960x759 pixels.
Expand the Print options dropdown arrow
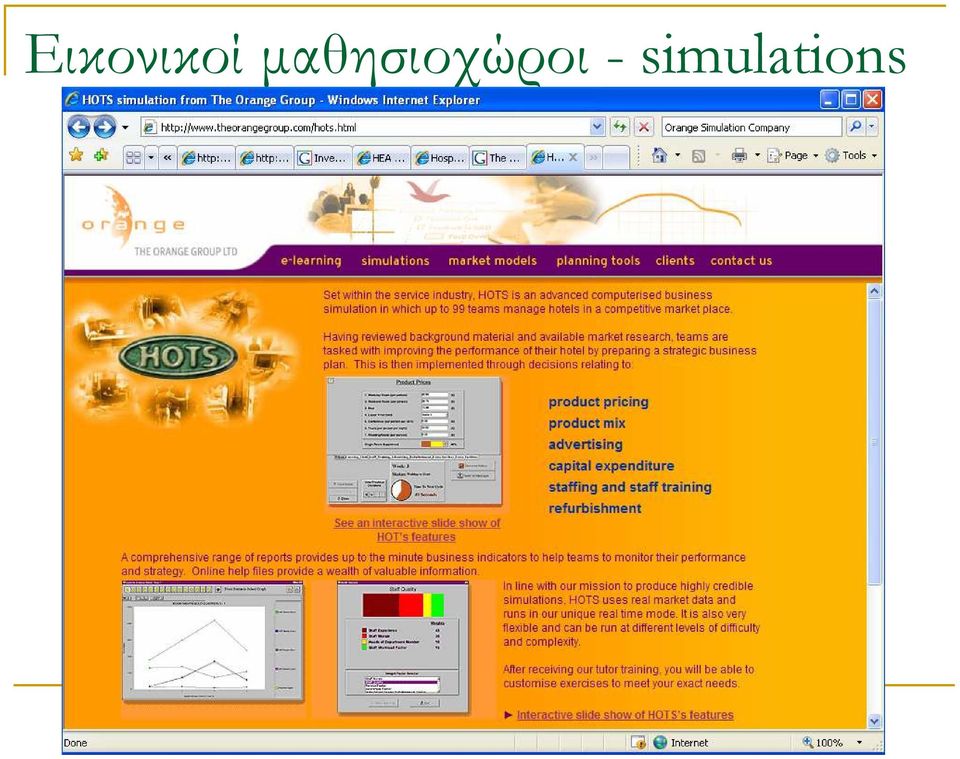coord(757,155)
